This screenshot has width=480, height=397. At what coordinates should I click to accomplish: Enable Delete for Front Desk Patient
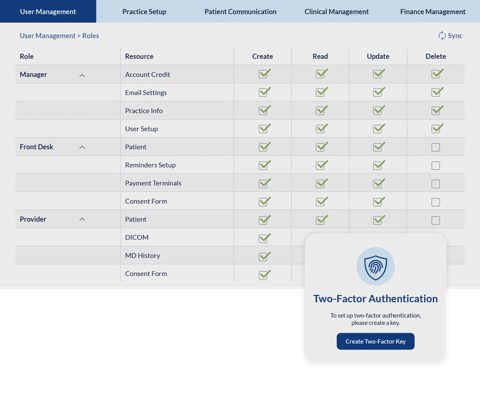click(x=435, y=147)
